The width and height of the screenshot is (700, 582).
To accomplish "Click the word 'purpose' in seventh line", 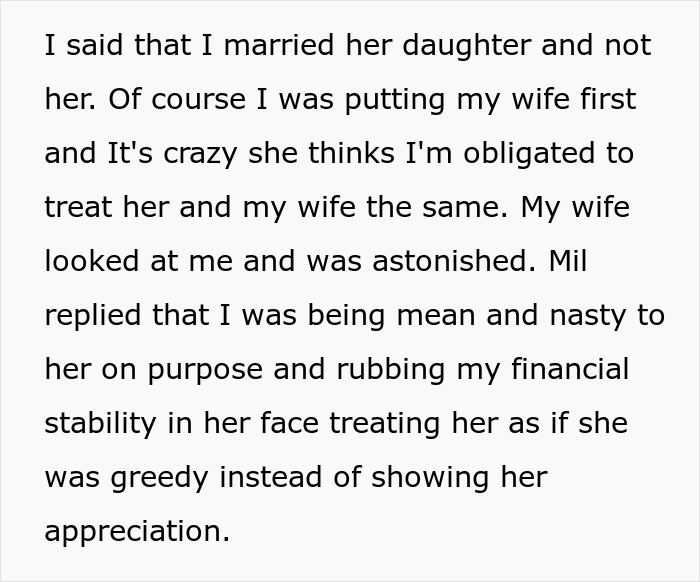I will pos(205,372).
